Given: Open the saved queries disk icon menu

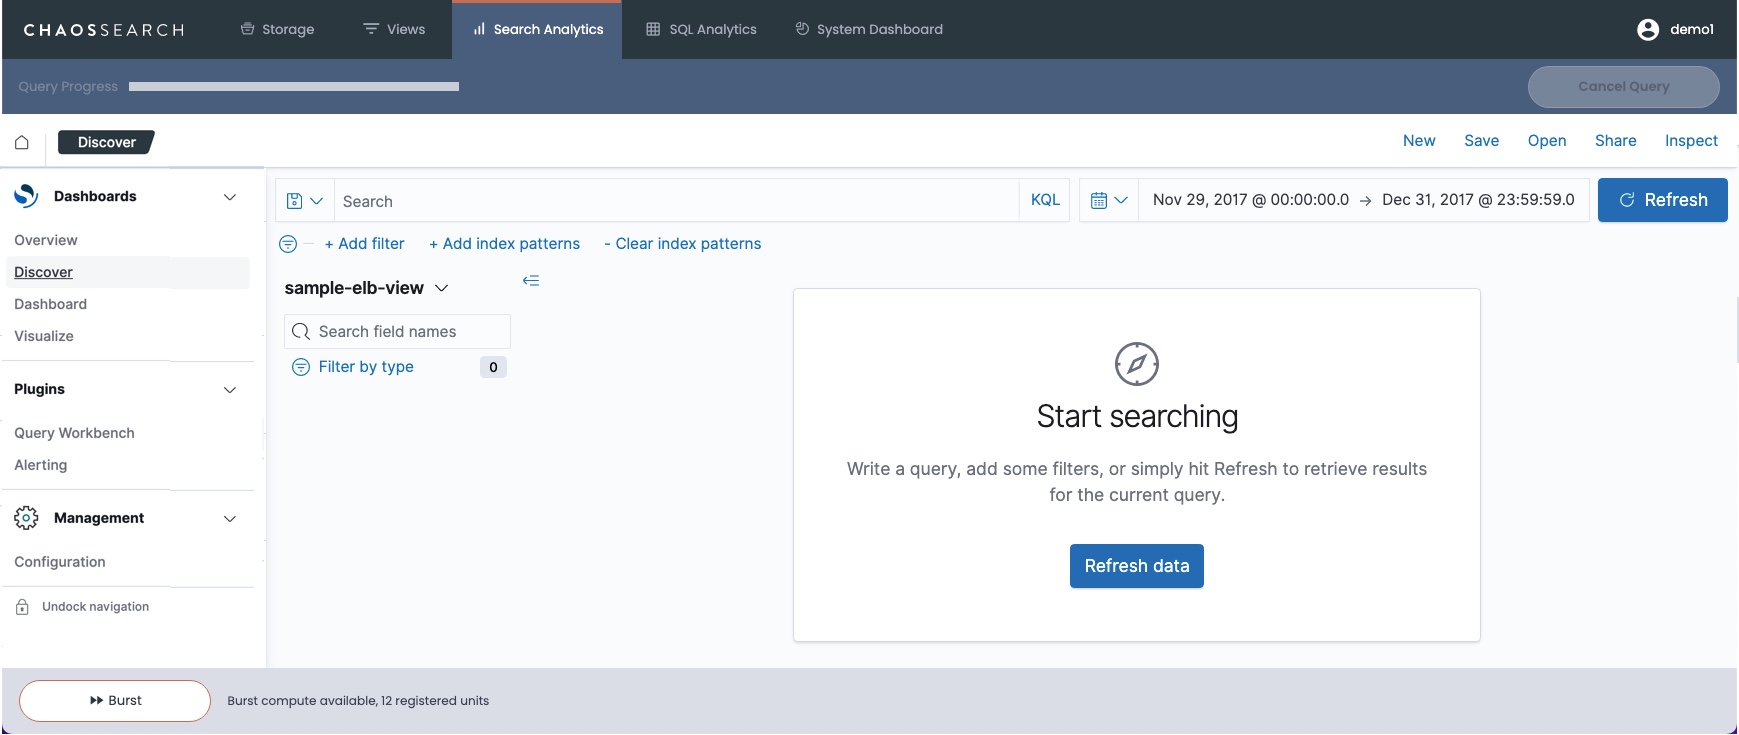Looking at the screenshot, I should [305, 201].
